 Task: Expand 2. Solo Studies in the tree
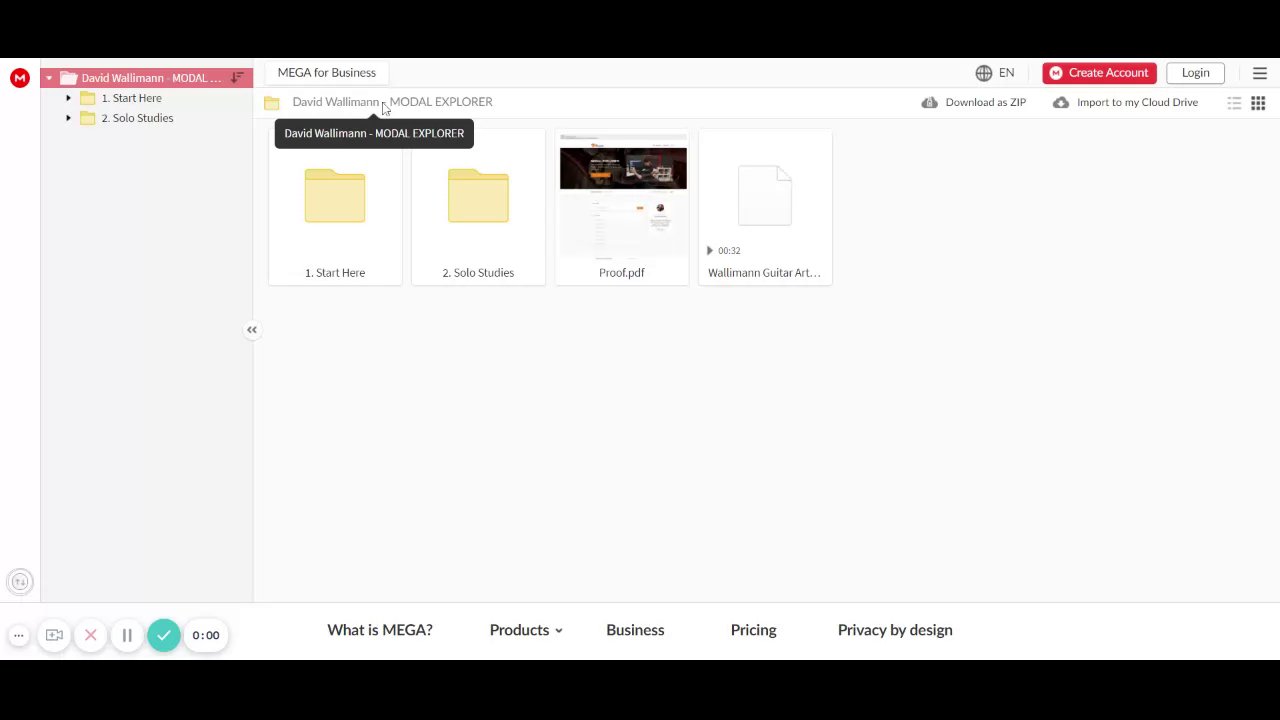click(x=68, y=118)
